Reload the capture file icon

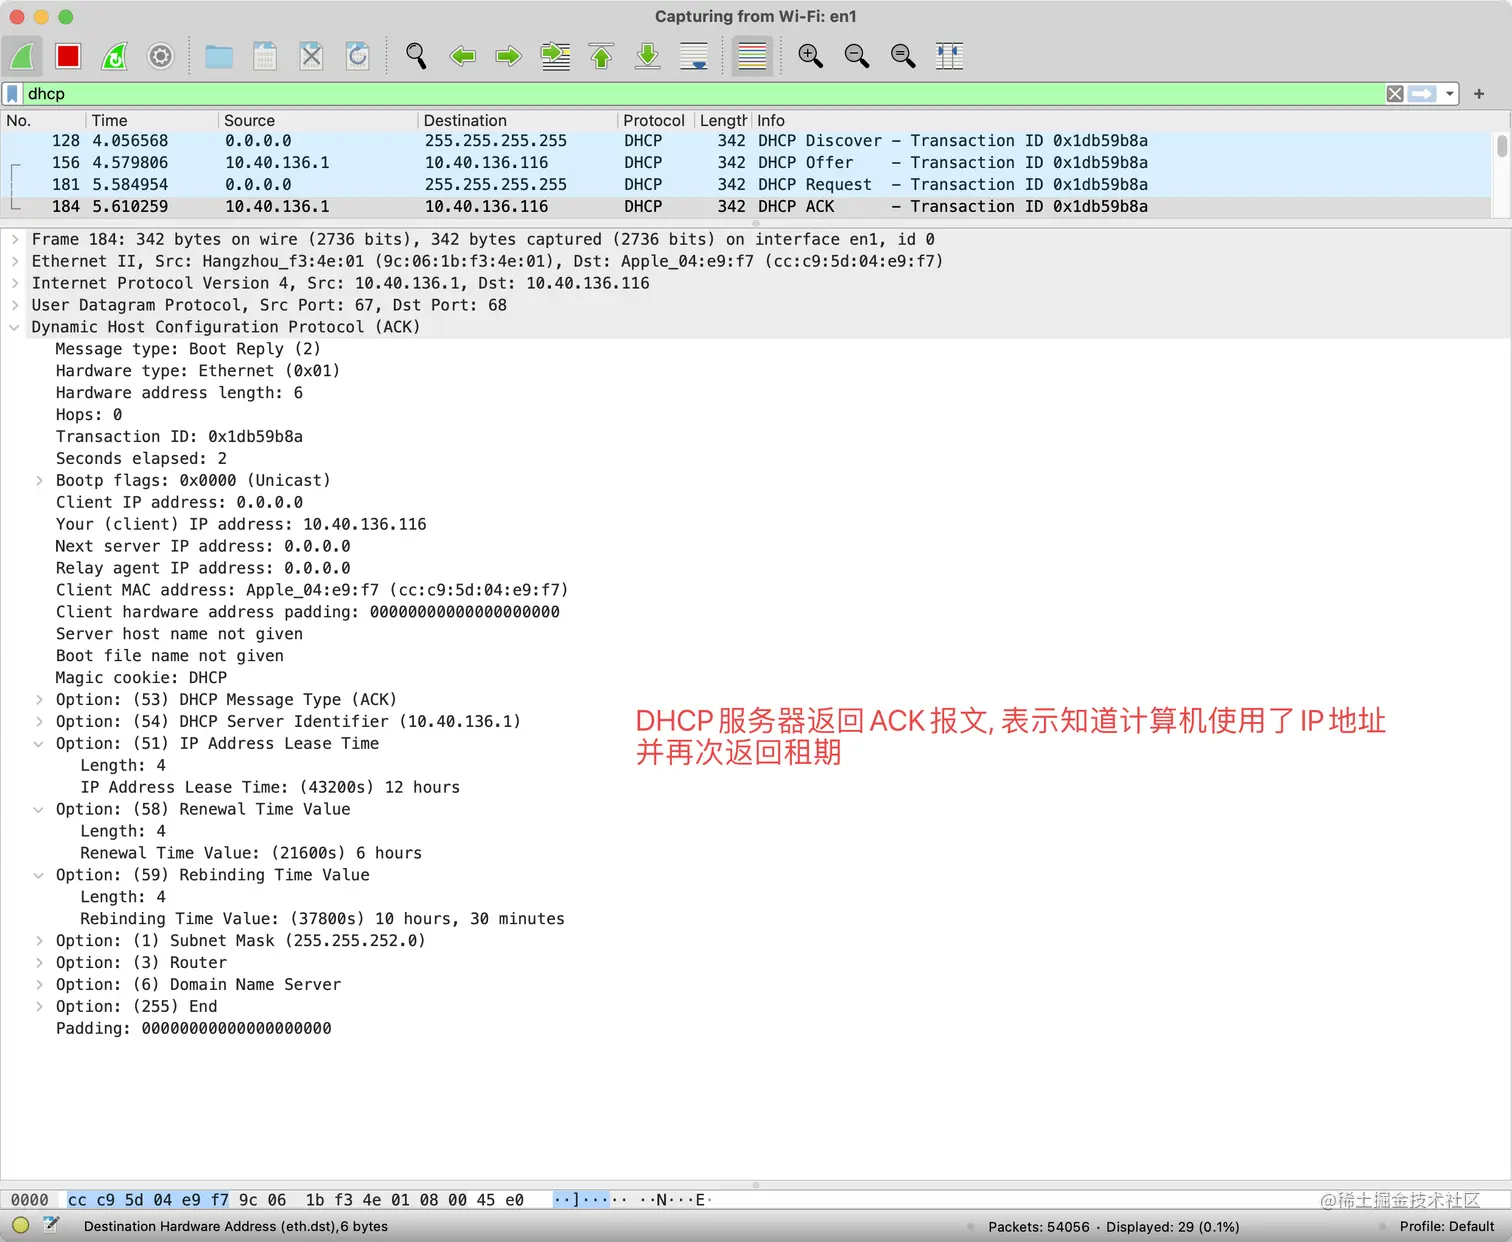pyautogui.click(x=358, y=56)
